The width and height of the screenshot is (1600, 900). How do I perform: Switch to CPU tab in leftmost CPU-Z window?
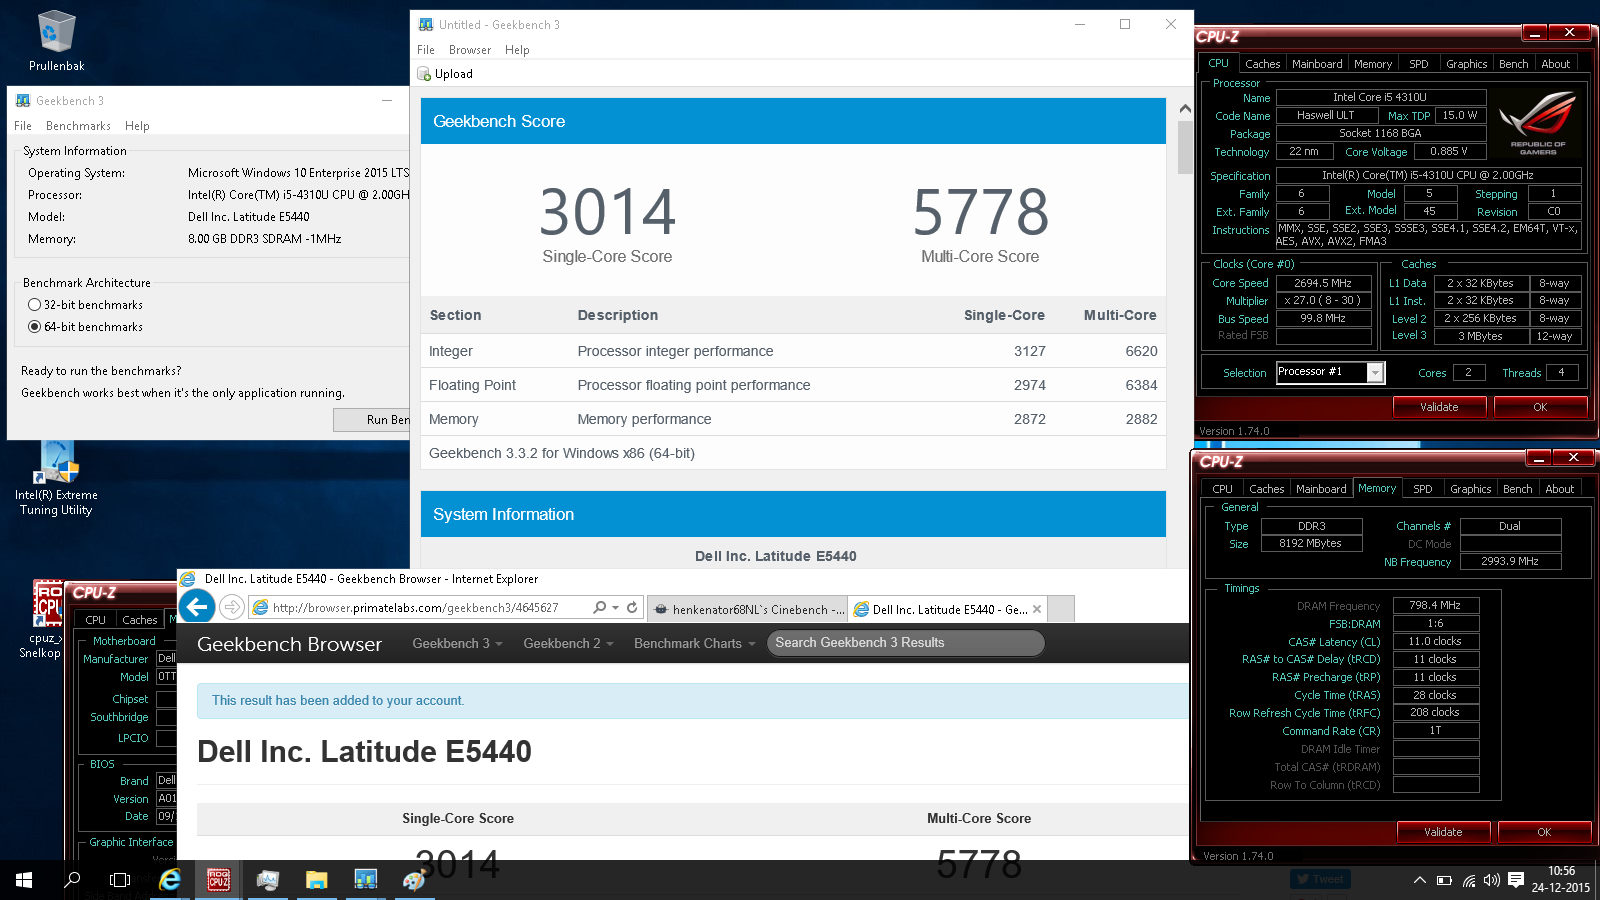click(x=95, y=620)
